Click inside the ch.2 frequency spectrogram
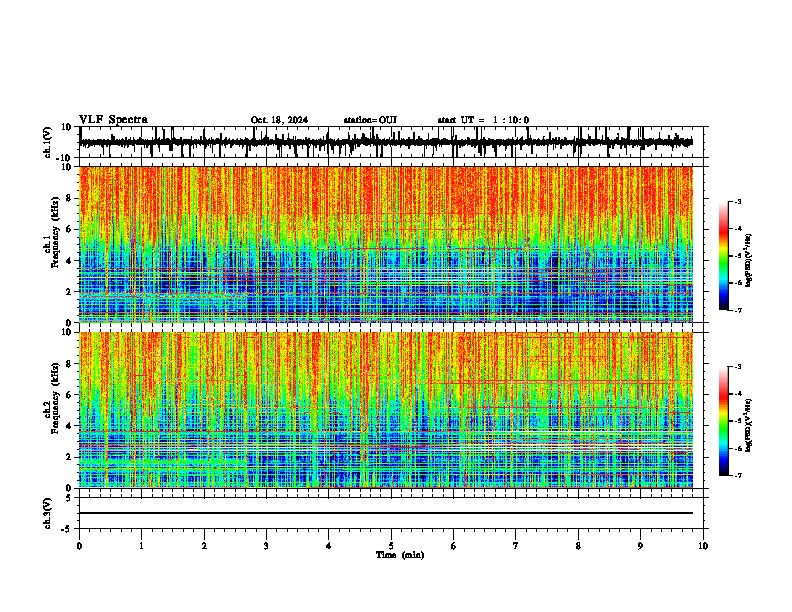The image size is (792, 612). coord(386,410)
